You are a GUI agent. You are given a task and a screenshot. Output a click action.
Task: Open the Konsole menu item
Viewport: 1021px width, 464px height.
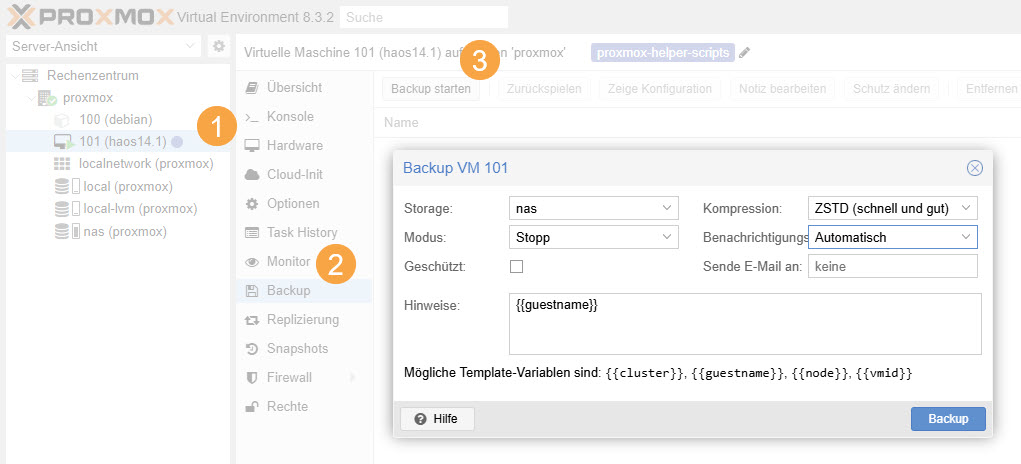(x=289, y=116)
